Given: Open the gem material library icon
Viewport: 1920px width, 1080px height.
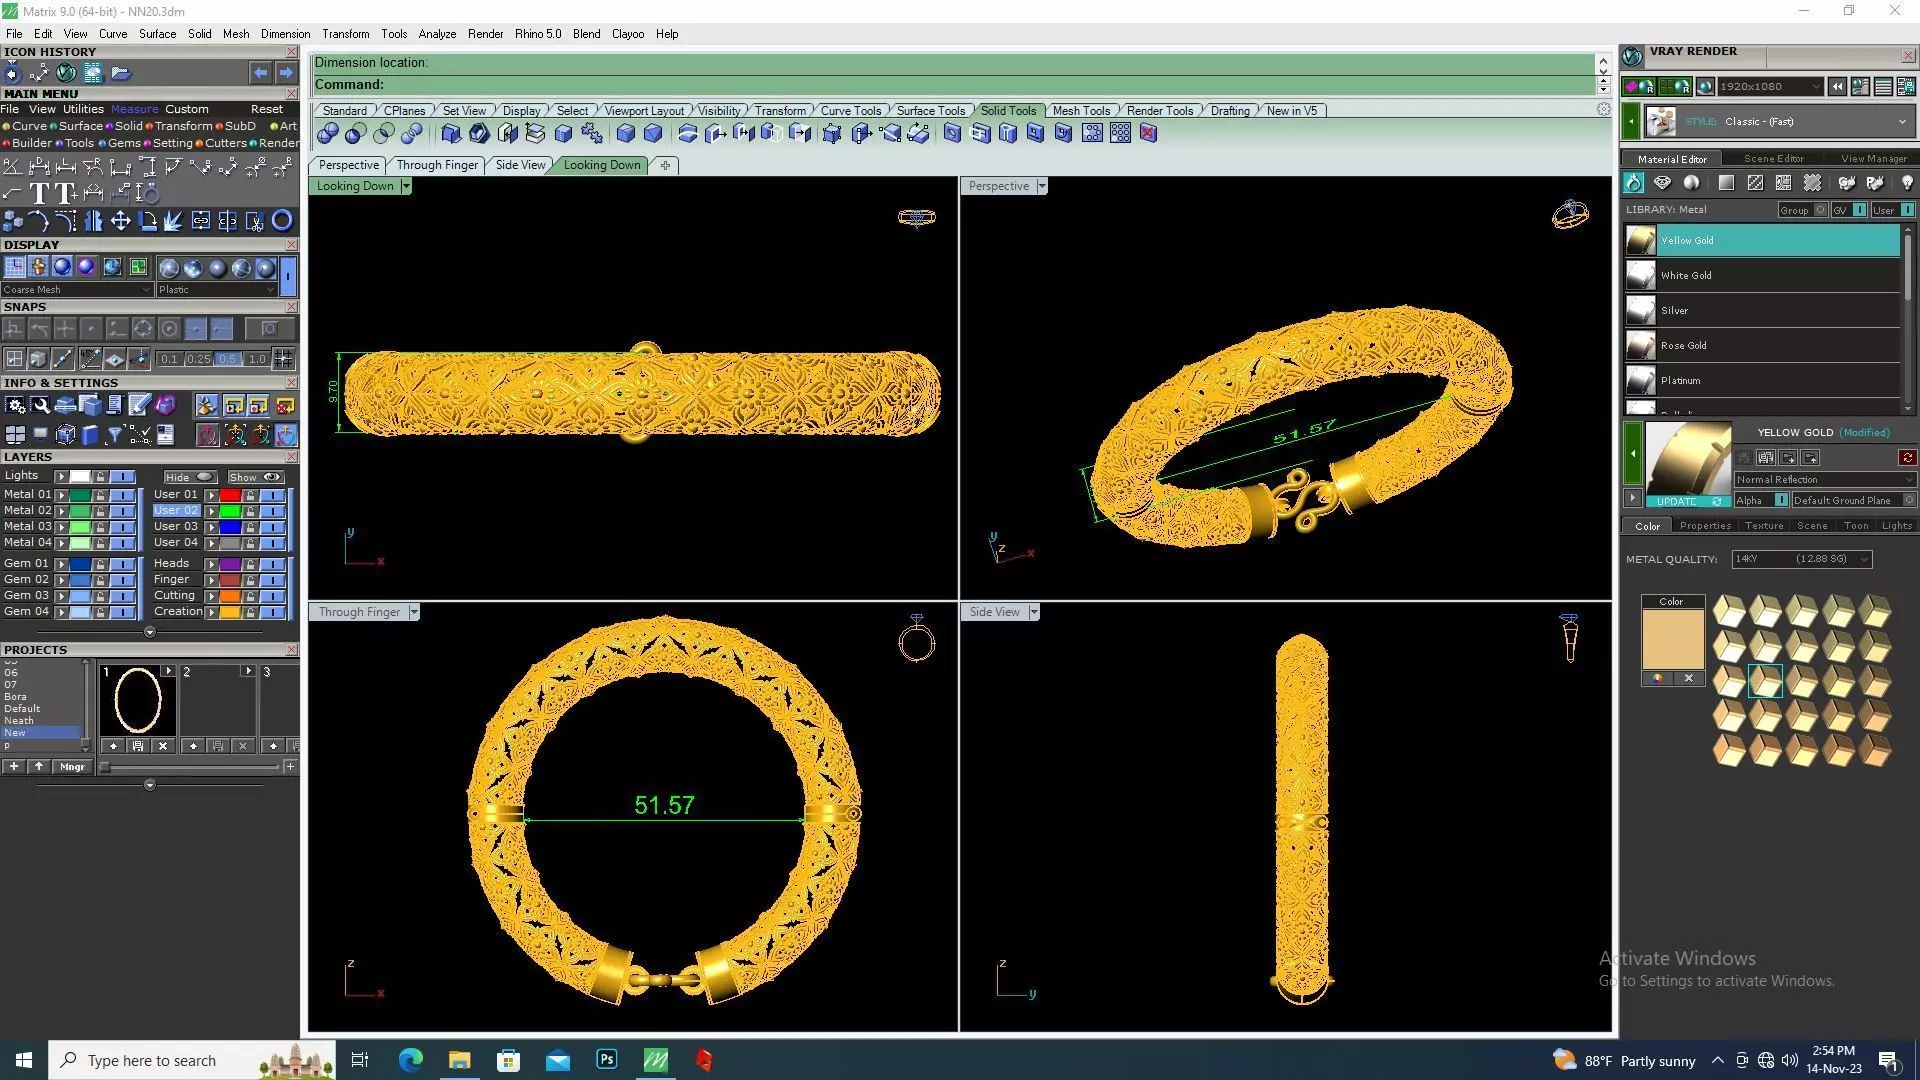Looking at the screenshot, I should 1662,183.
